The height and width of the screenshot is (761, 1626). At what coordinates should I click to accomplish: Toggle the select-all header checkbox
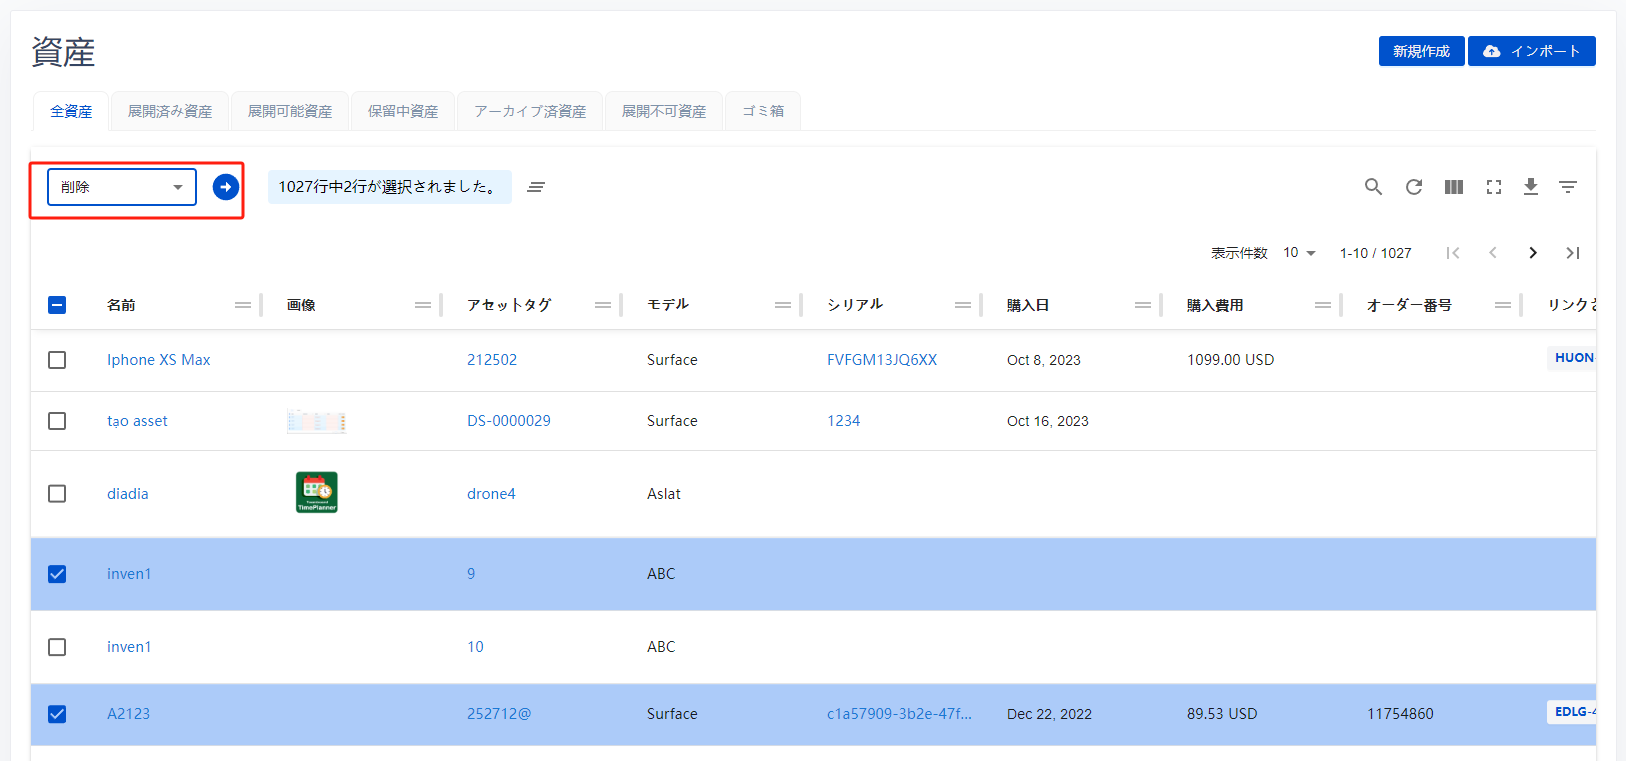click(57, 305)
